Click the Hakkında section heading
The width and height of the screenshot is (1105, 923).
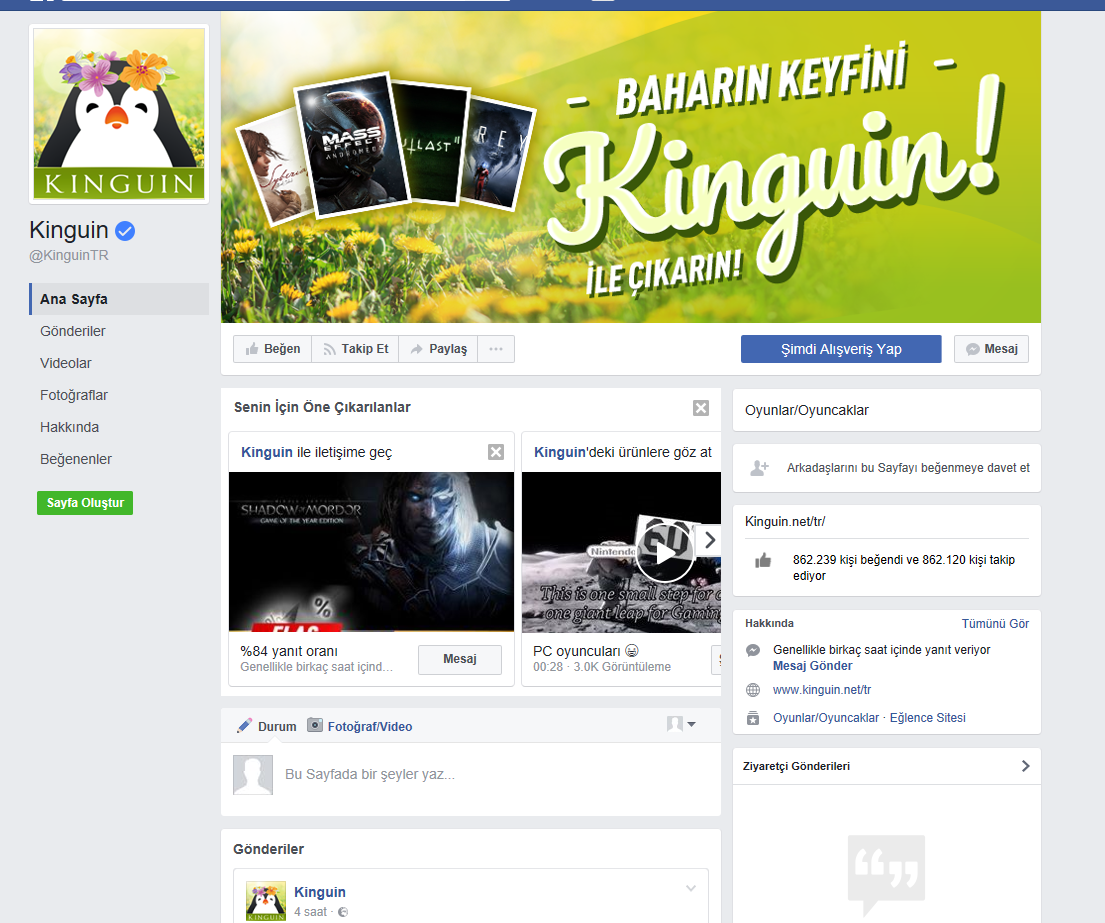coord(769,624)
